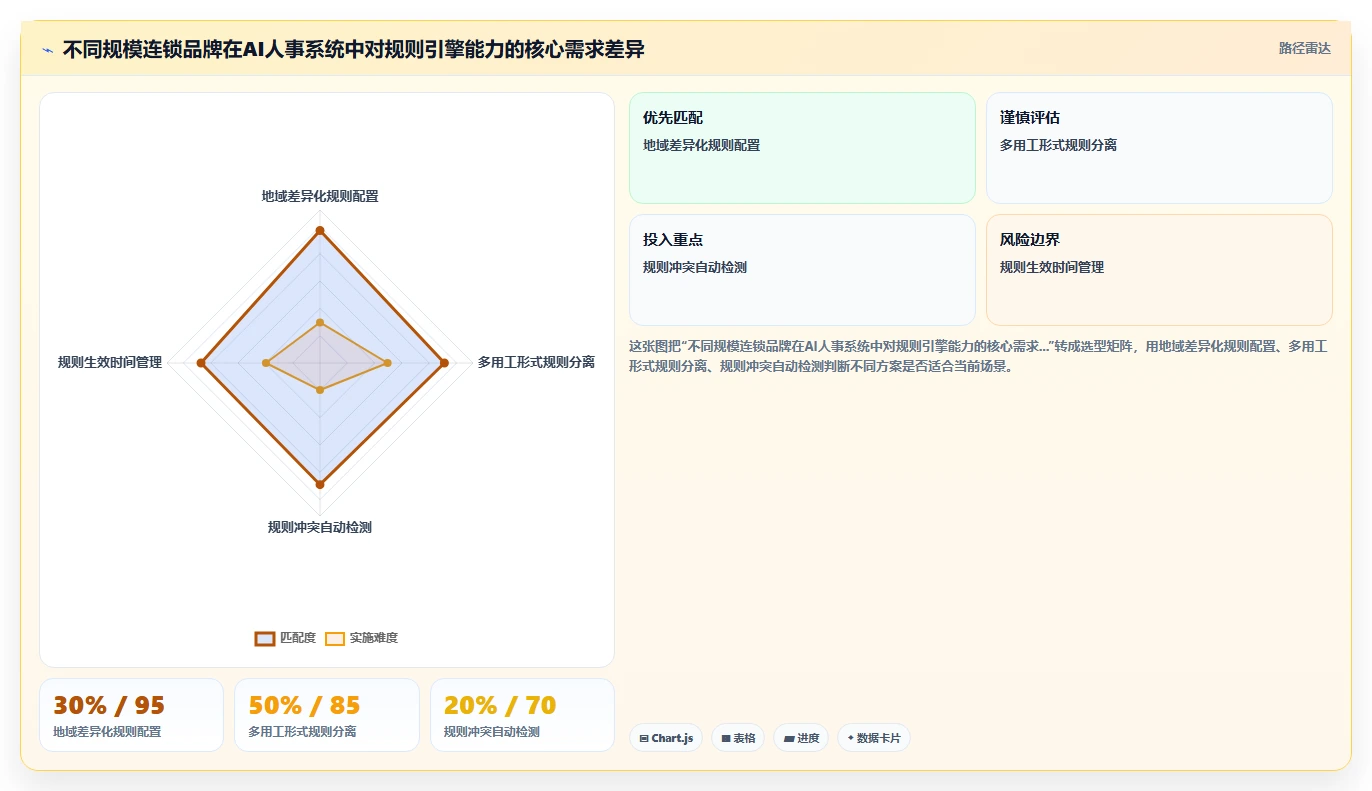Click the 多用工形式规则分离 radar axis label
Image resolution: width=1372 pixels, height=791 pixels.
(536, 362)
